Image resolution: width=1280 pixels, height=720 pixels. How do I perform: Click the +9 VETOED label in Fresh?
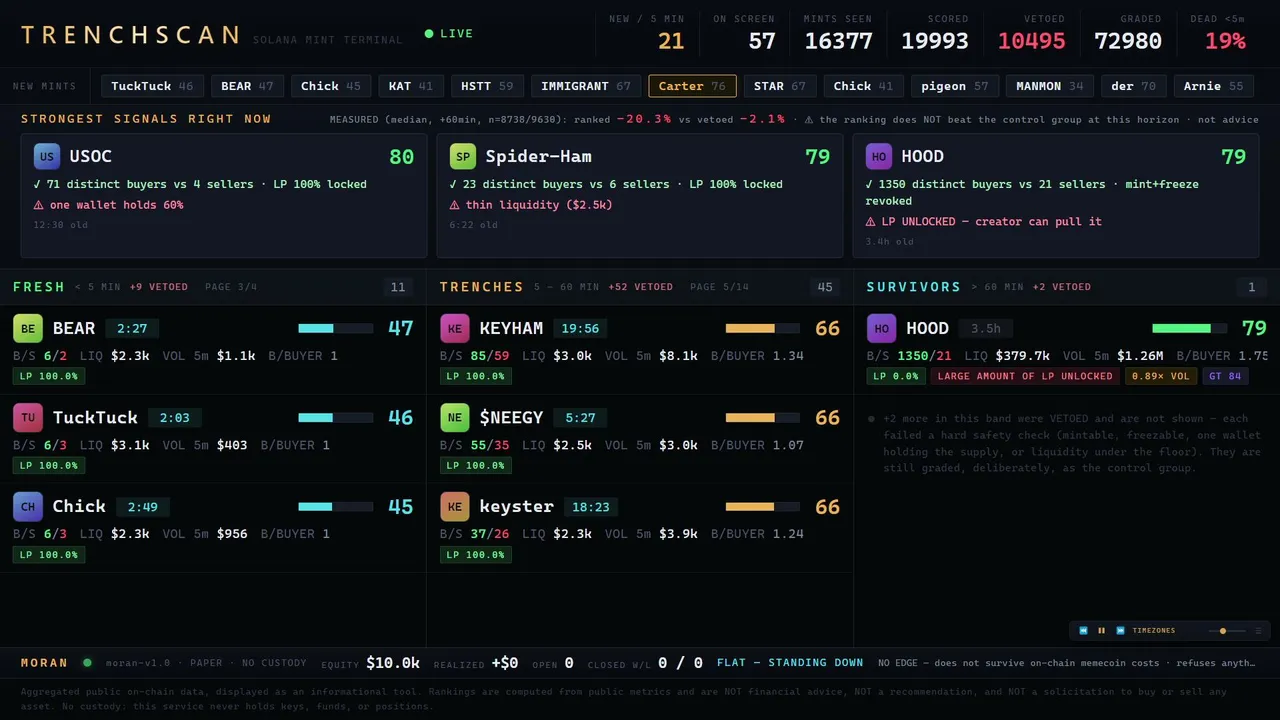pyautogui.click(x=158, y=287)
